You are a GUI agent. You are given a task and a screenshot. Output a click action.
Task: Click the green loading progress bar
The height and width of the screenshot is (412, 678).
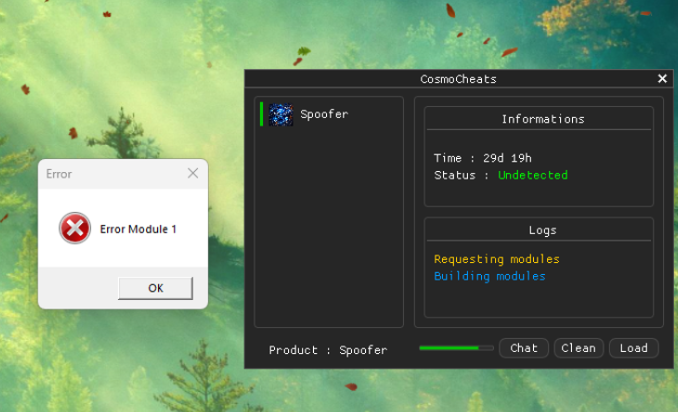pyautogui.click(x=456, y=348)
